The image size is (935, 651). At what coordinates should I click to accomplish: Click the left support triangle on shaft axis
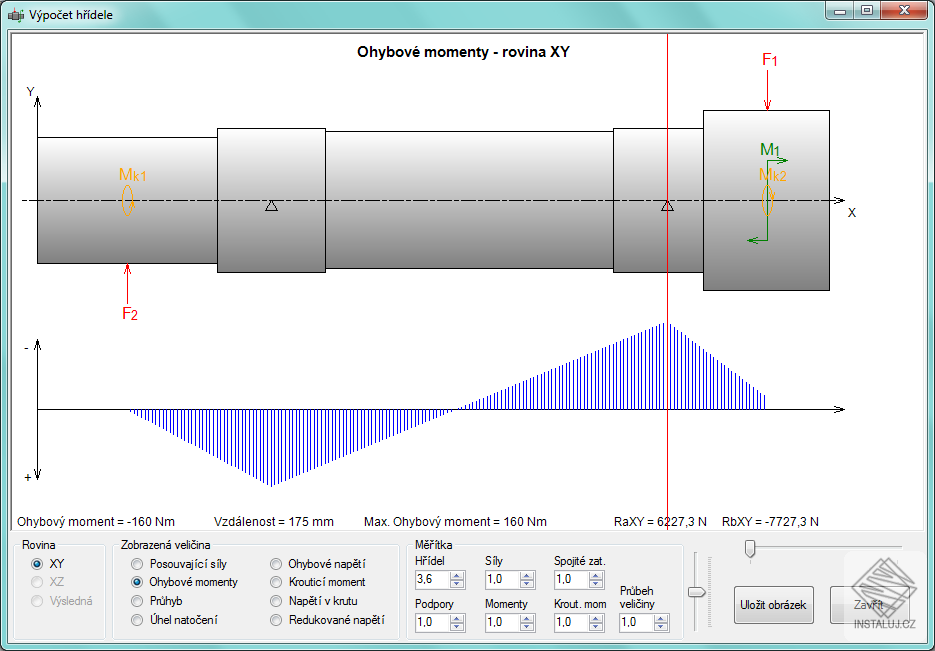point(271,206)
